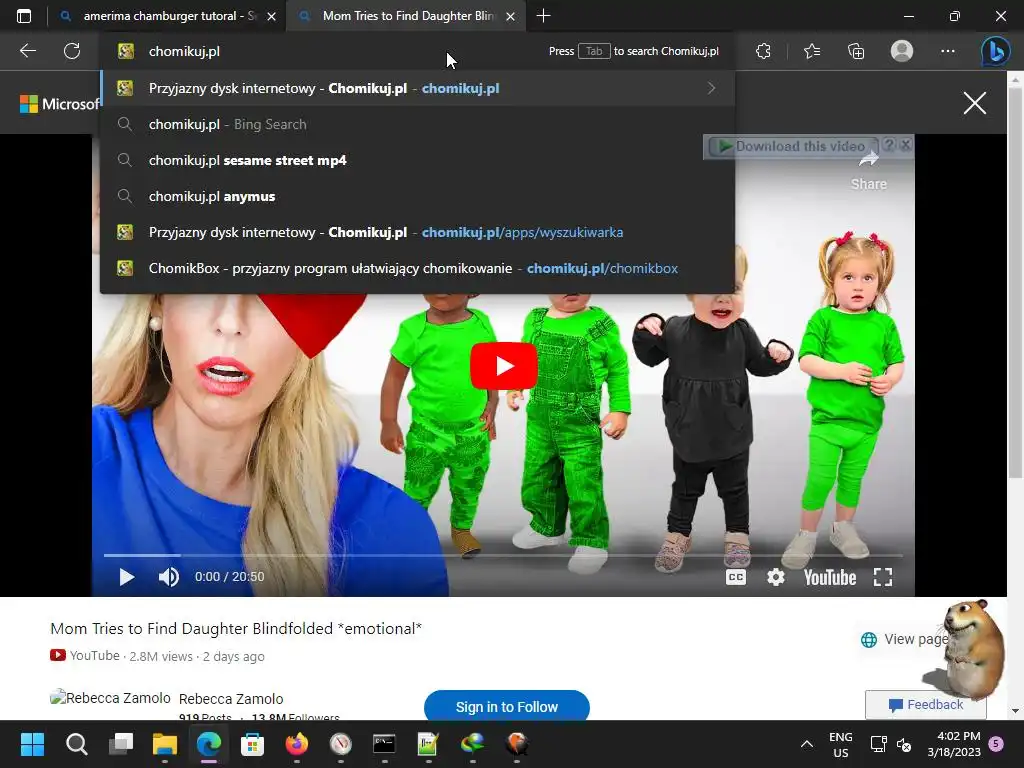Dismiss the Download this video bar

point(905,145)
